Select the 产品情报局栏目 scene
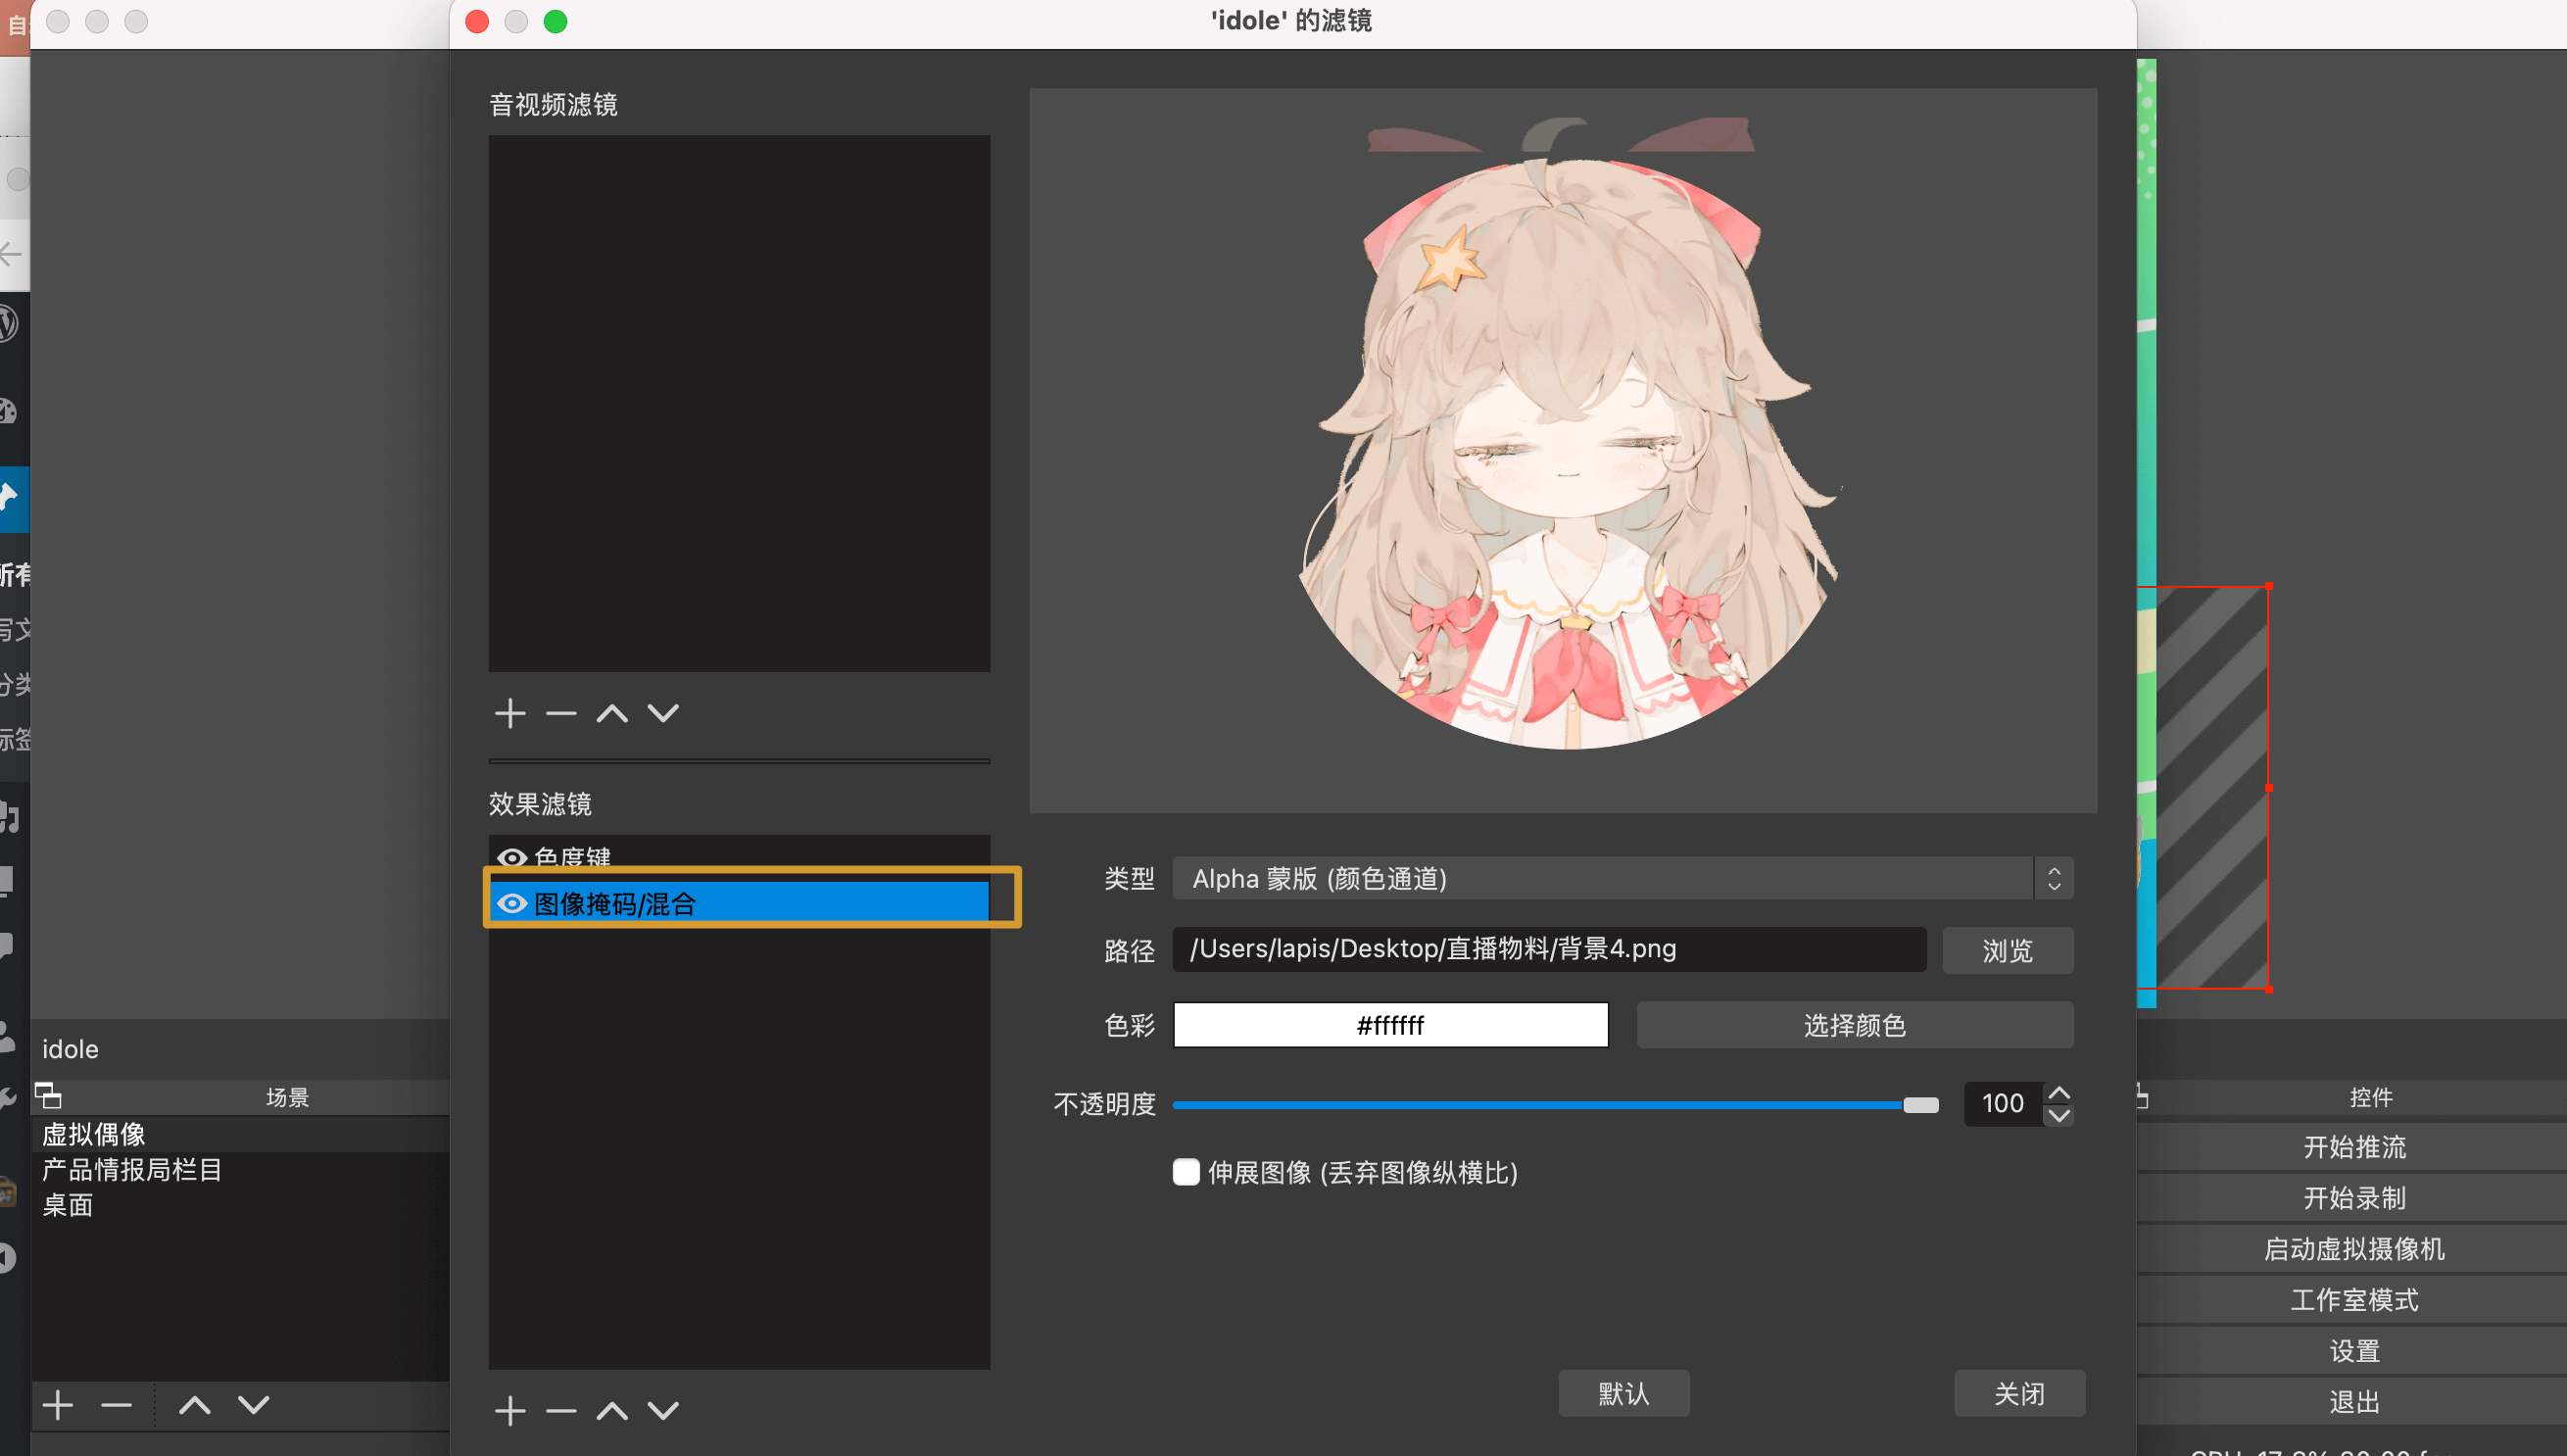Screen dimensions: 2567x1456 tap(132, 1169)
